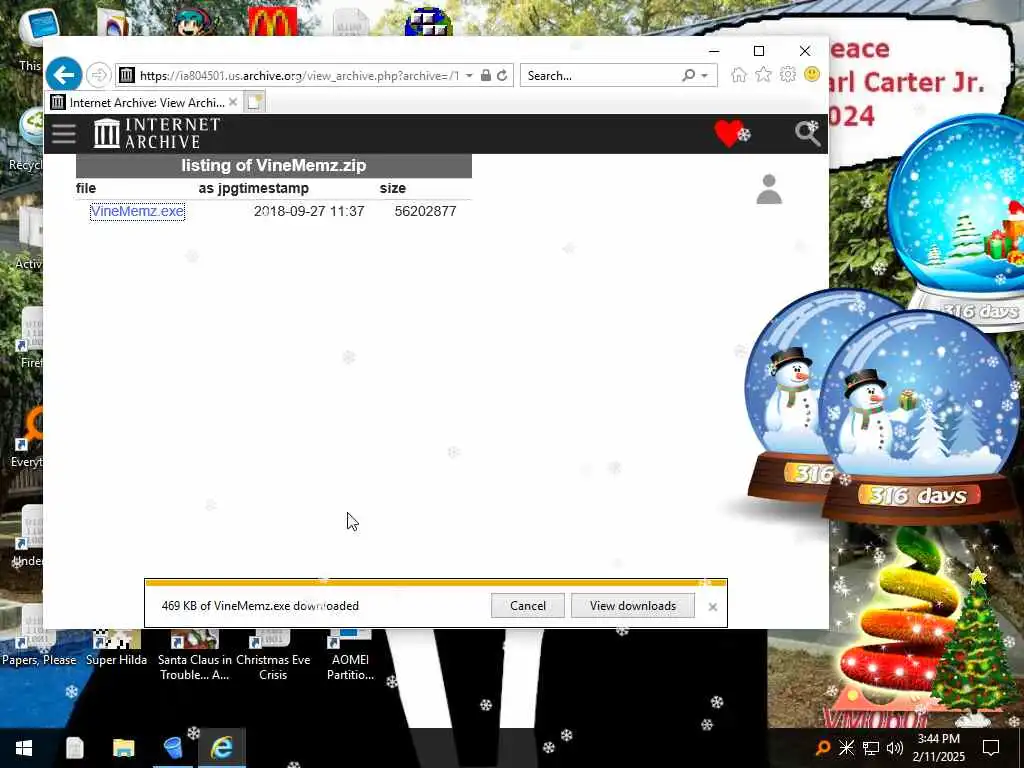Select Santa Claus in Trouble desktop shortcut
Screen dimensions: 1024x768
(195, 656)
